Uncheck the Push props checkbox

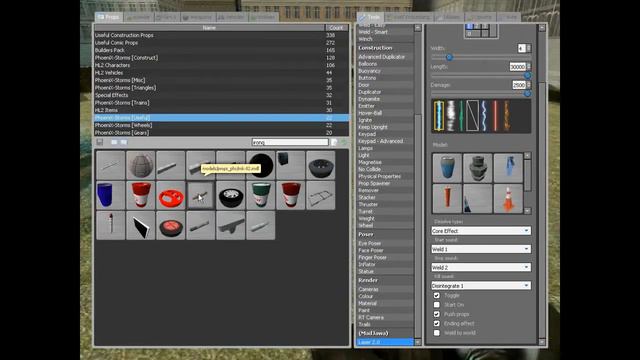pyautogui.click(x=437, y=314)
